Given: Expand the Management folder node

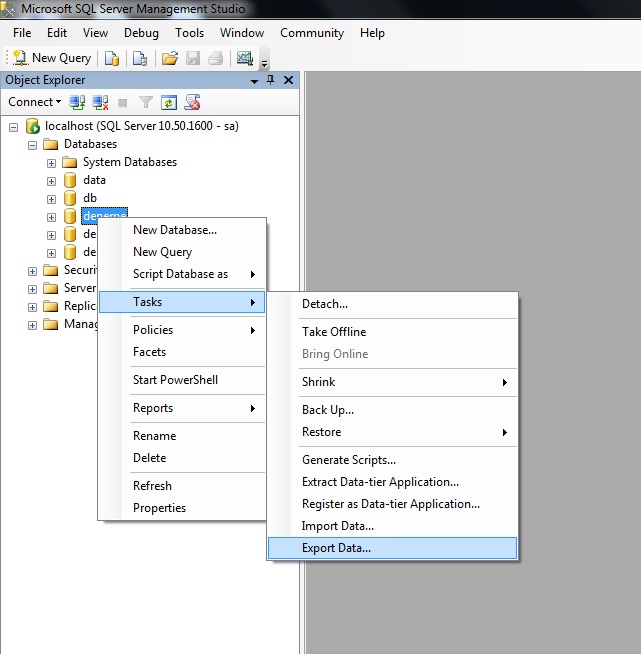Looking at the screenshot, I should [x=33, y=325].
